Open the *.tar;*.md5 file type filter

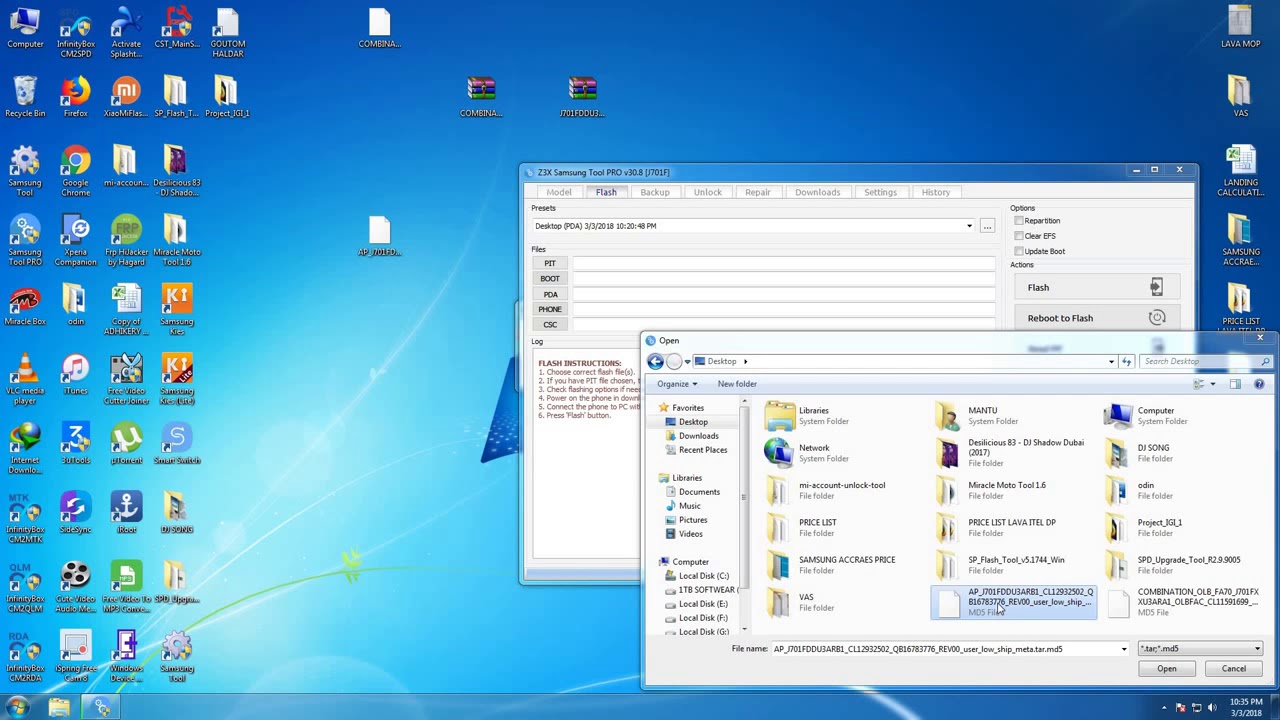pos(1201,649)
